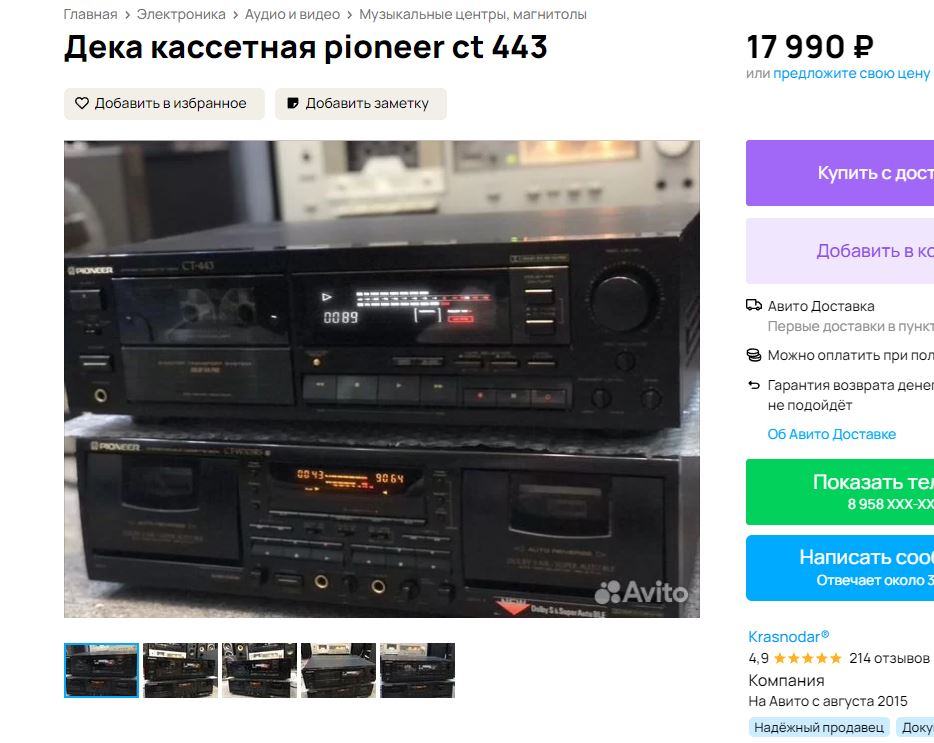Click the rating stars under Krasnodar
This screenshot has height=743, width=934.
click(807, 658)
